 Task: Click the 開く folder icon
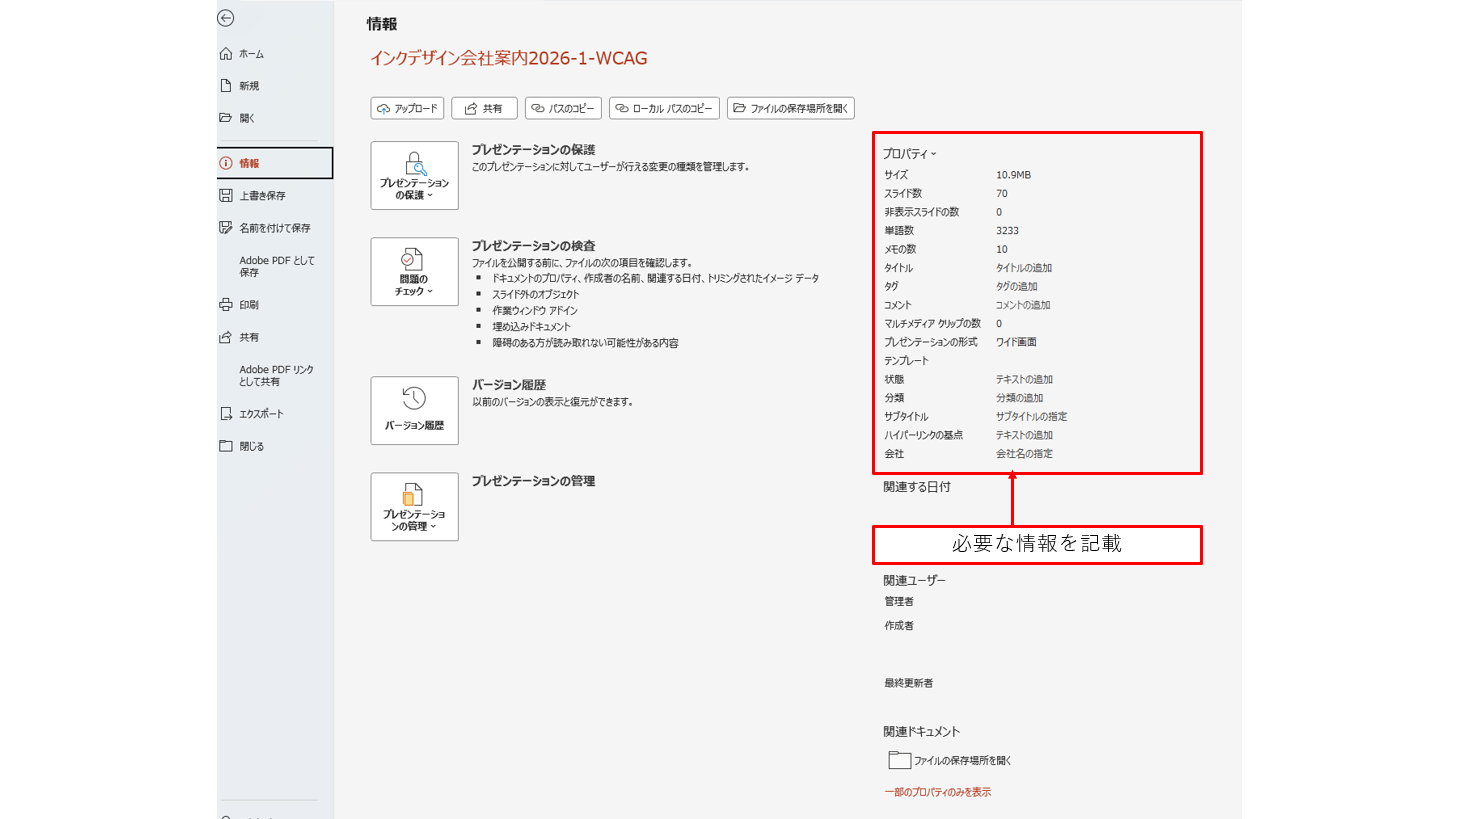[226, 118]
